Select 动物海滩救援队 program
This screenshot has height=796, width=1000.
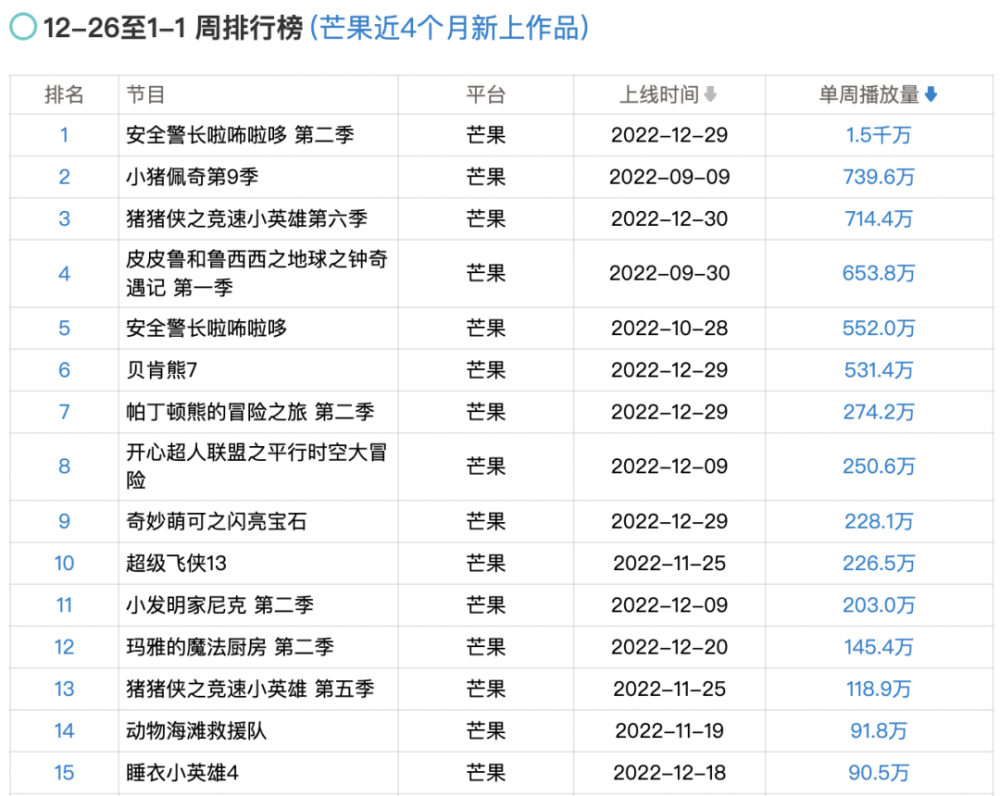196,731
